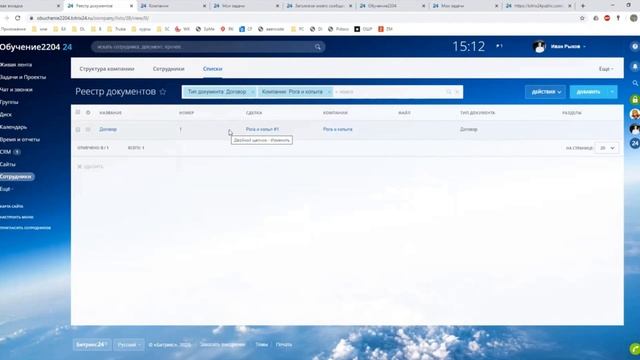Click the filter bar search magnifier
Viewport: 640px width, 360px height.
[449, 92]
